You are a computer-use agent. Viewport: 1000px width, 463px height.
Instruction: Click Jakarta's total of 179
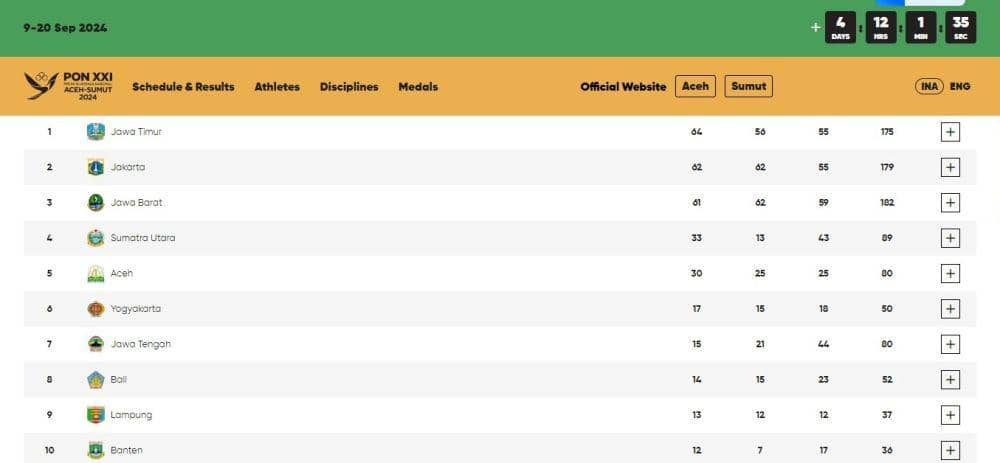coord(886,167)
